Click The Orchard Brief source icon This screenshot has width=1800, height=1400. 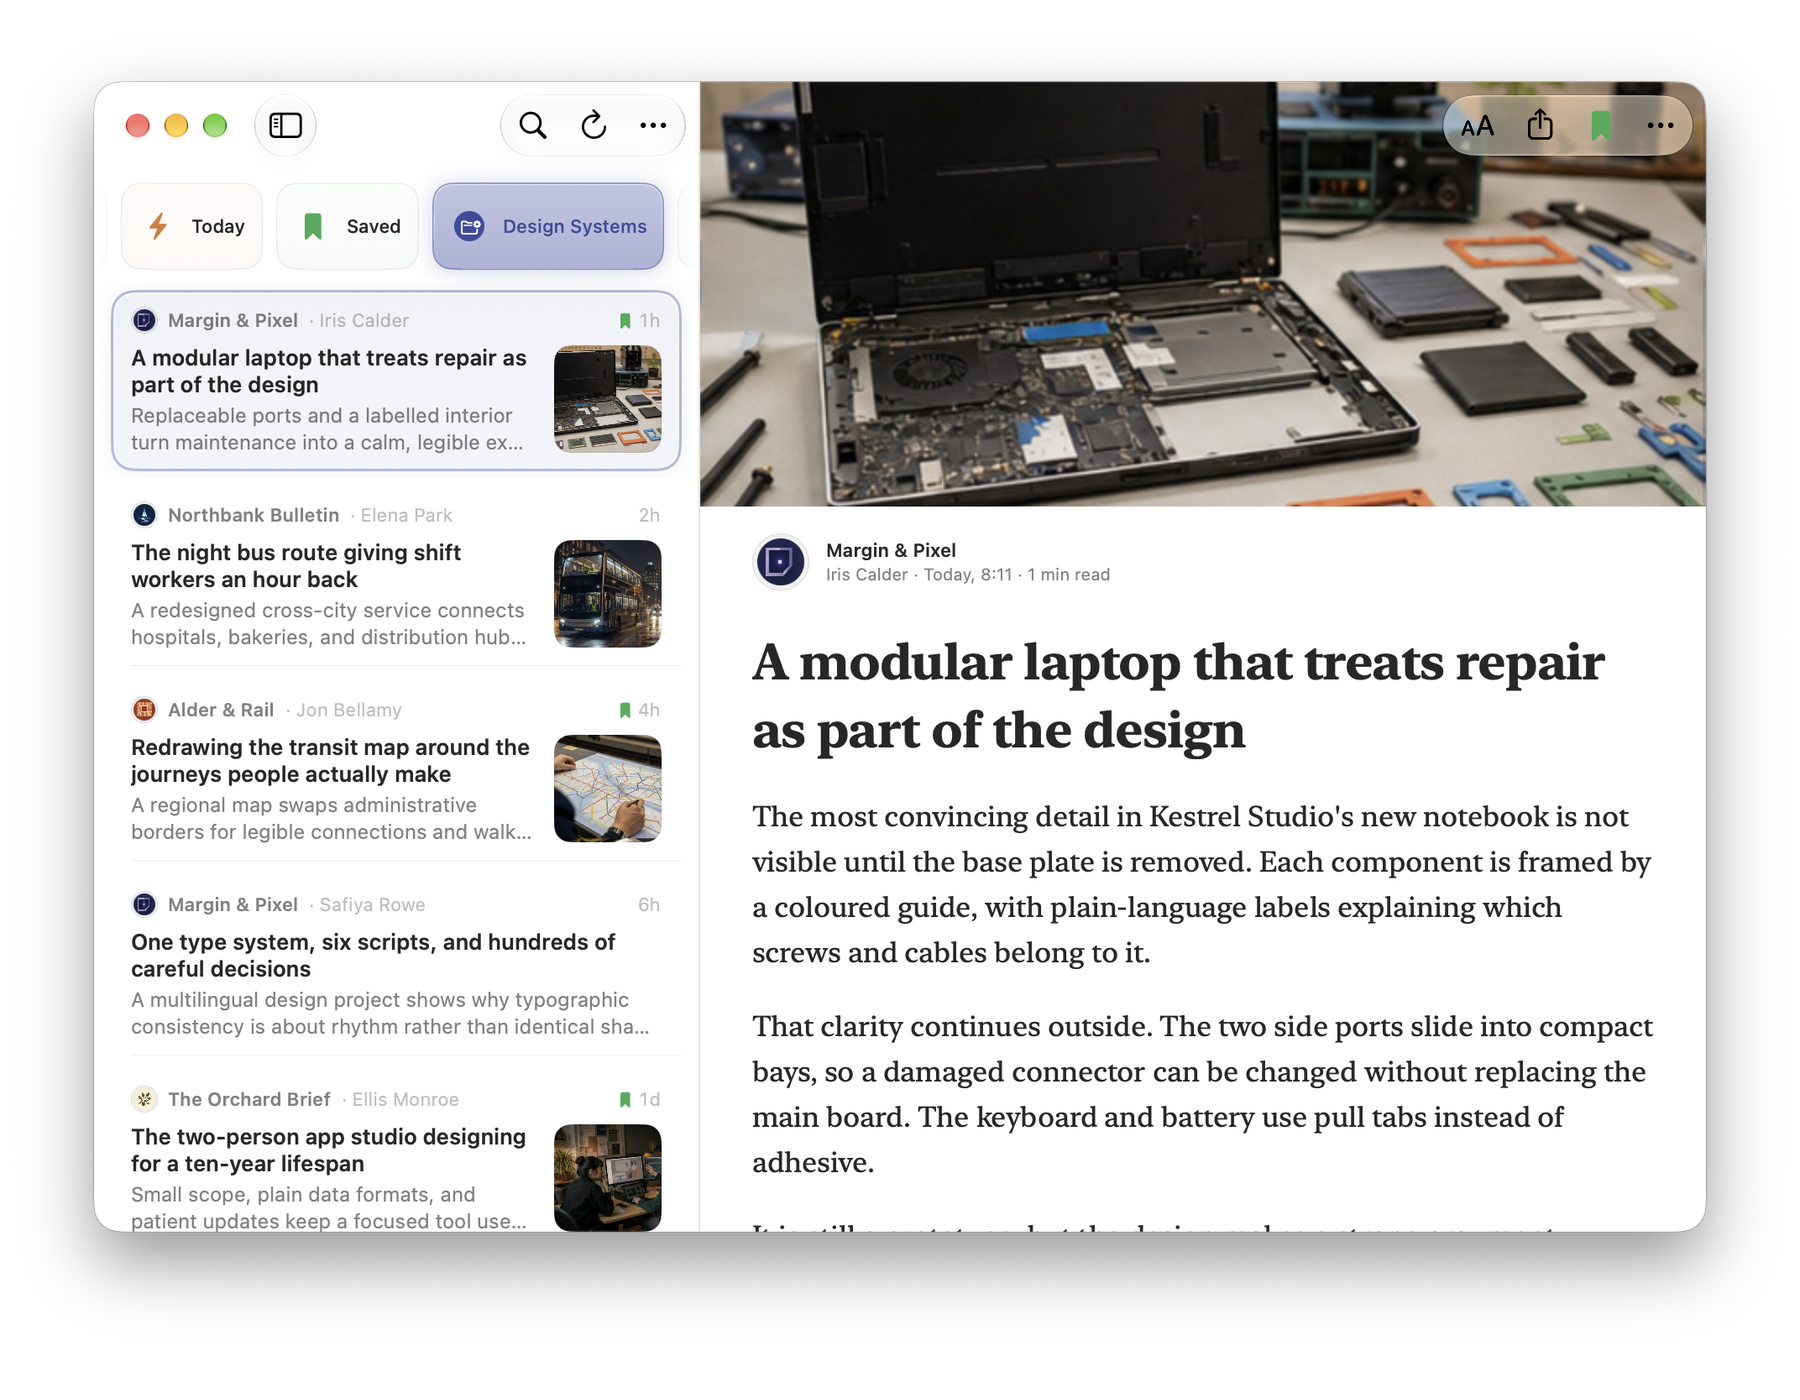pyautogui.click(x=144, y=1099)
